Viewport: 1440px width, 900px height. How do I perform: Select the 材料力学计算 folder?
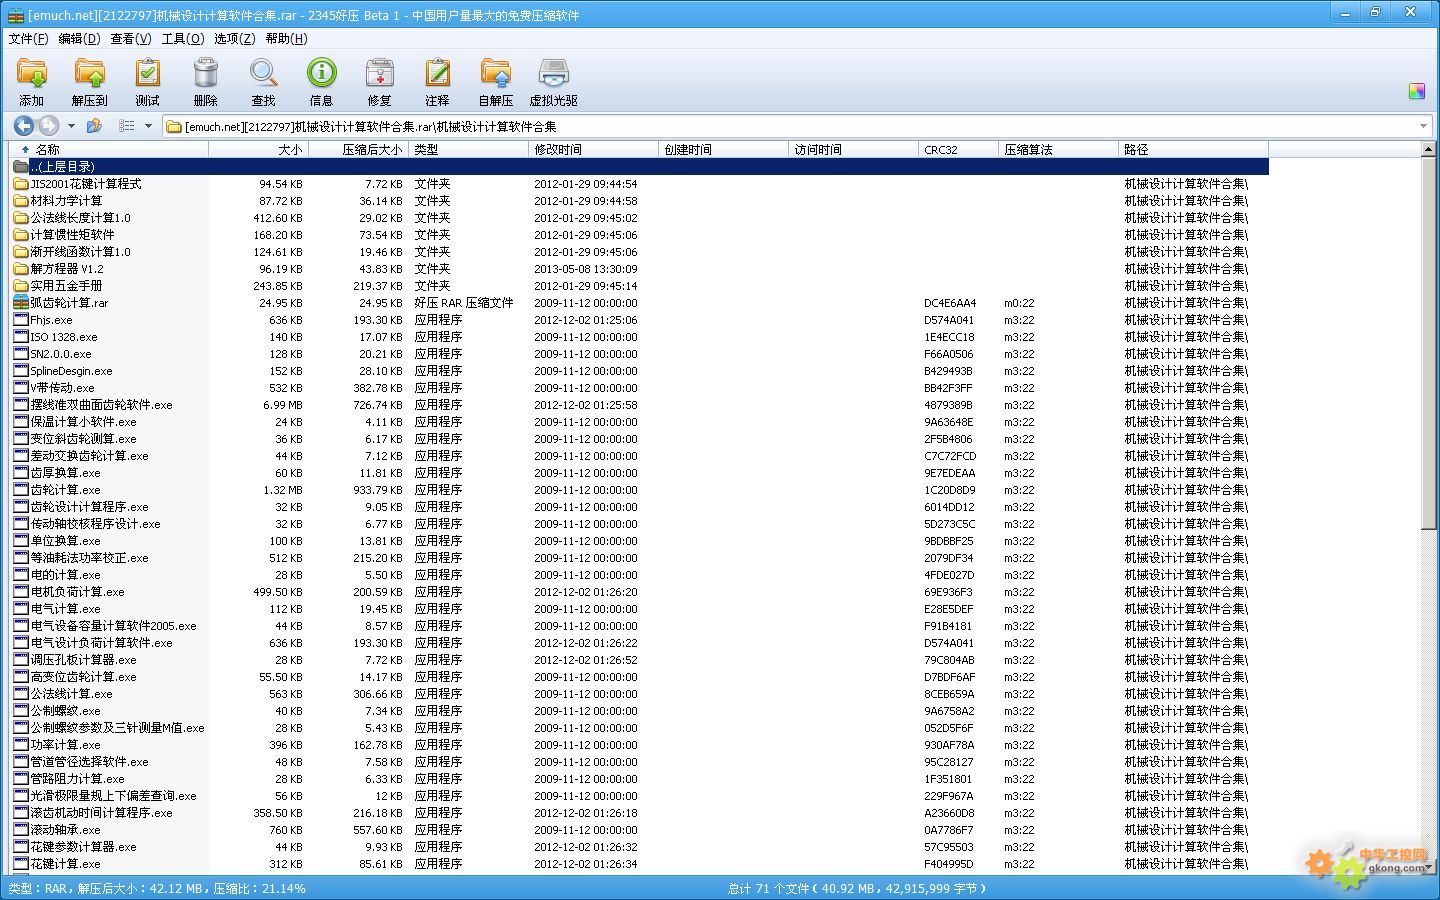pyautogui.click(x=66, y=201)
